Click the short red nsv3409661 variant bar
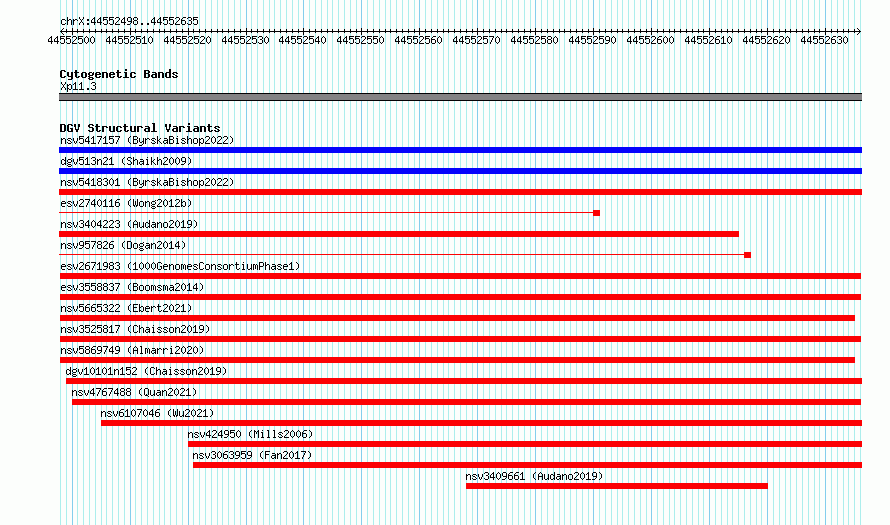Screen dimensions: 890x525 [x=617, y=486]
